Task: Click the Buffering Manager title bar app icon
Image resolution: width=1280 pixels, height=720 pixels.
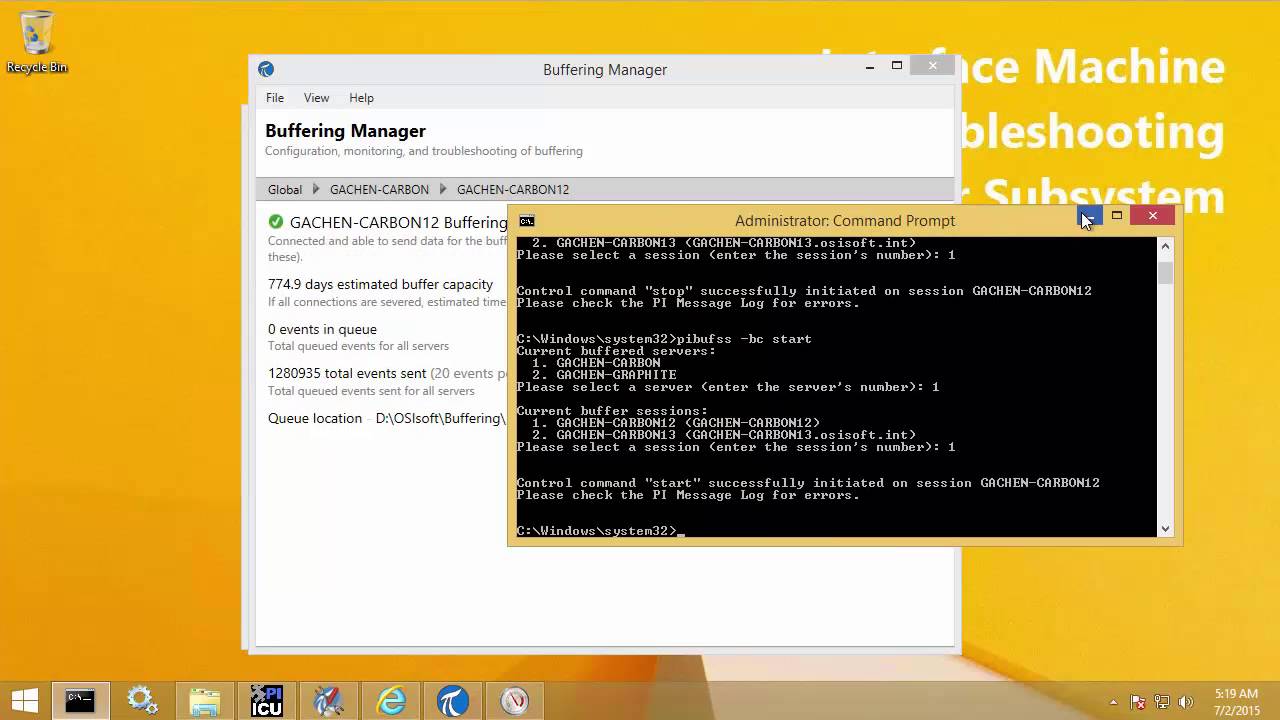Action: click(x=266, y=69)
